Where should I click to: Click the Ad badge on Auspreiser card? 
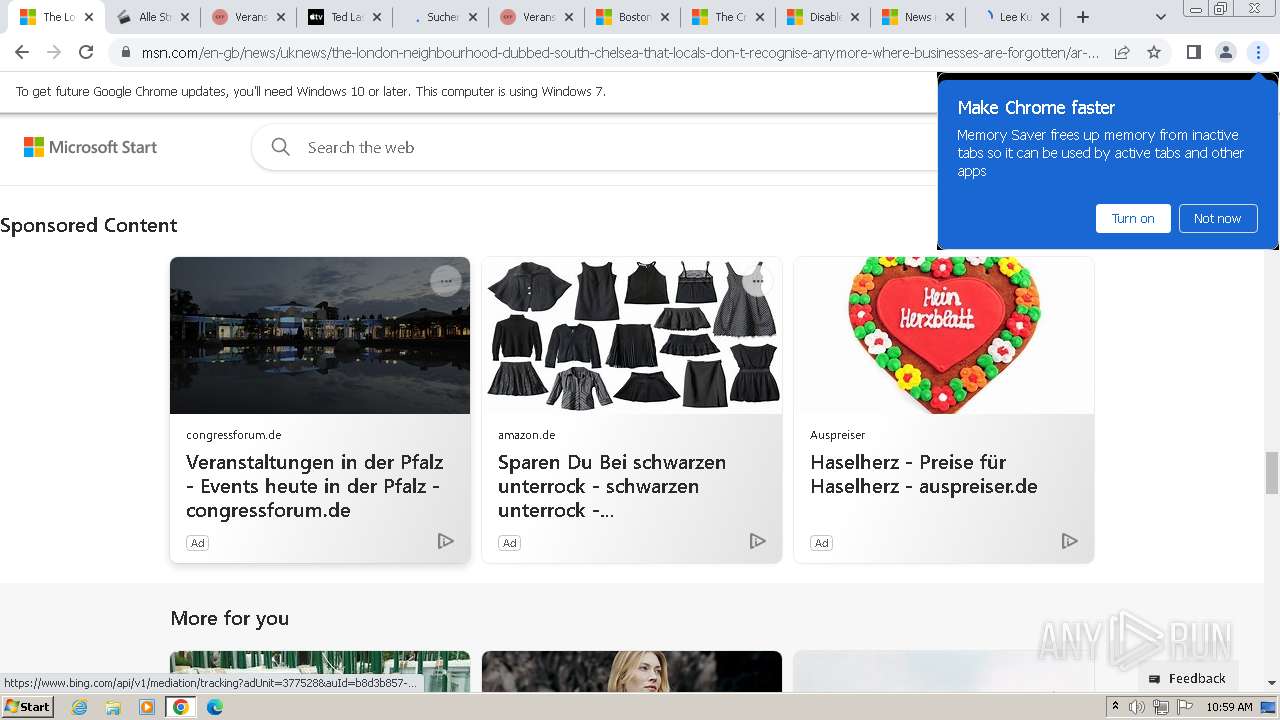[821, 543]
